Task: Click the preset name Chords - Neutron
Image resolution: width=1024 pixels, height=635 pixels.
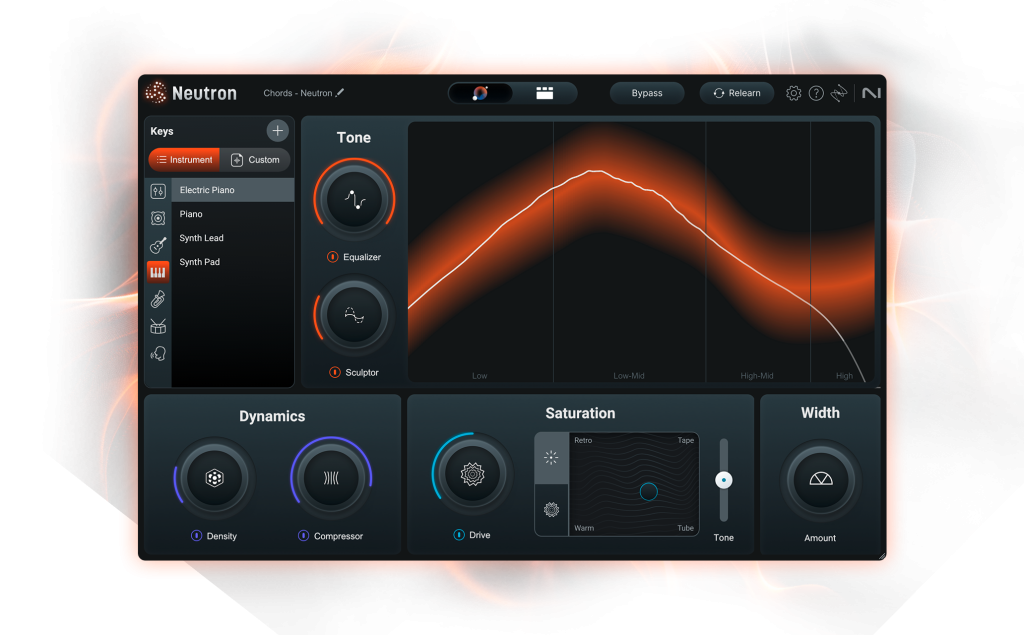Action: 298,93
